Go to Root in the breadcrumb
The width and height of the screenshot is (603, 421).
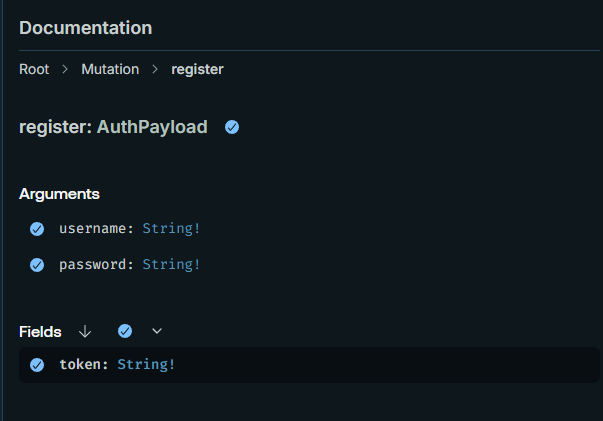[x=34, y=70]
